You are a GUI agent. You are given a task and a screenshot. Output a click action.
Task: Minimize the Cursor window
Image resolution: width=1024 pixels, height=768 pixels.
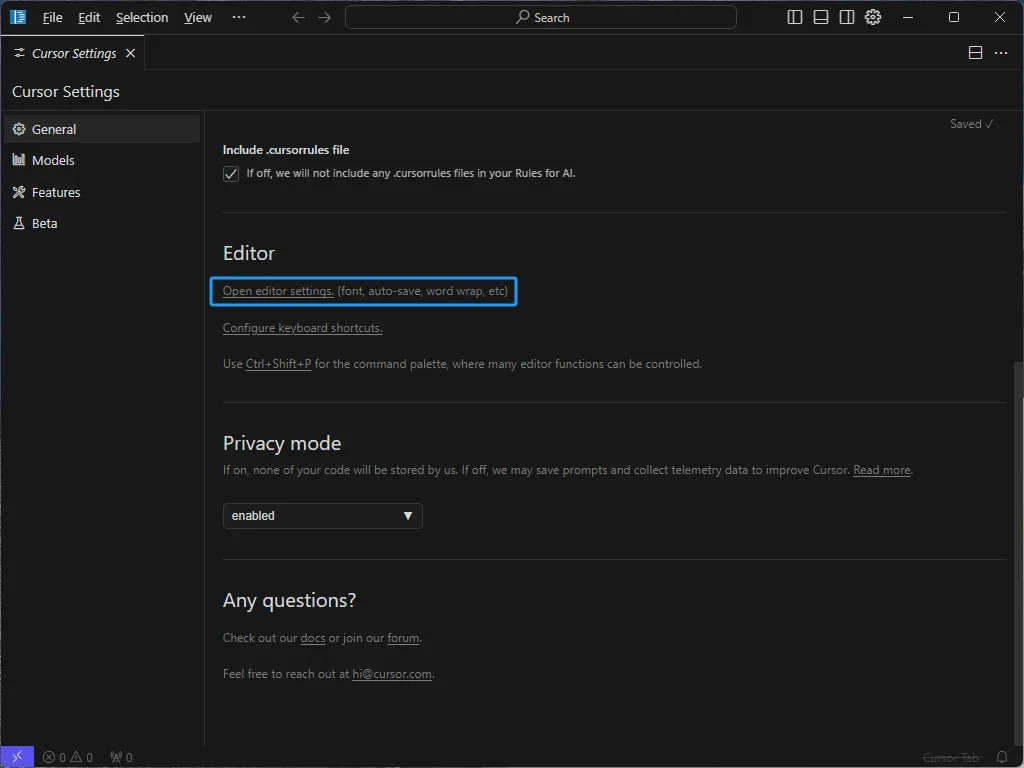[x=908, y=18]
